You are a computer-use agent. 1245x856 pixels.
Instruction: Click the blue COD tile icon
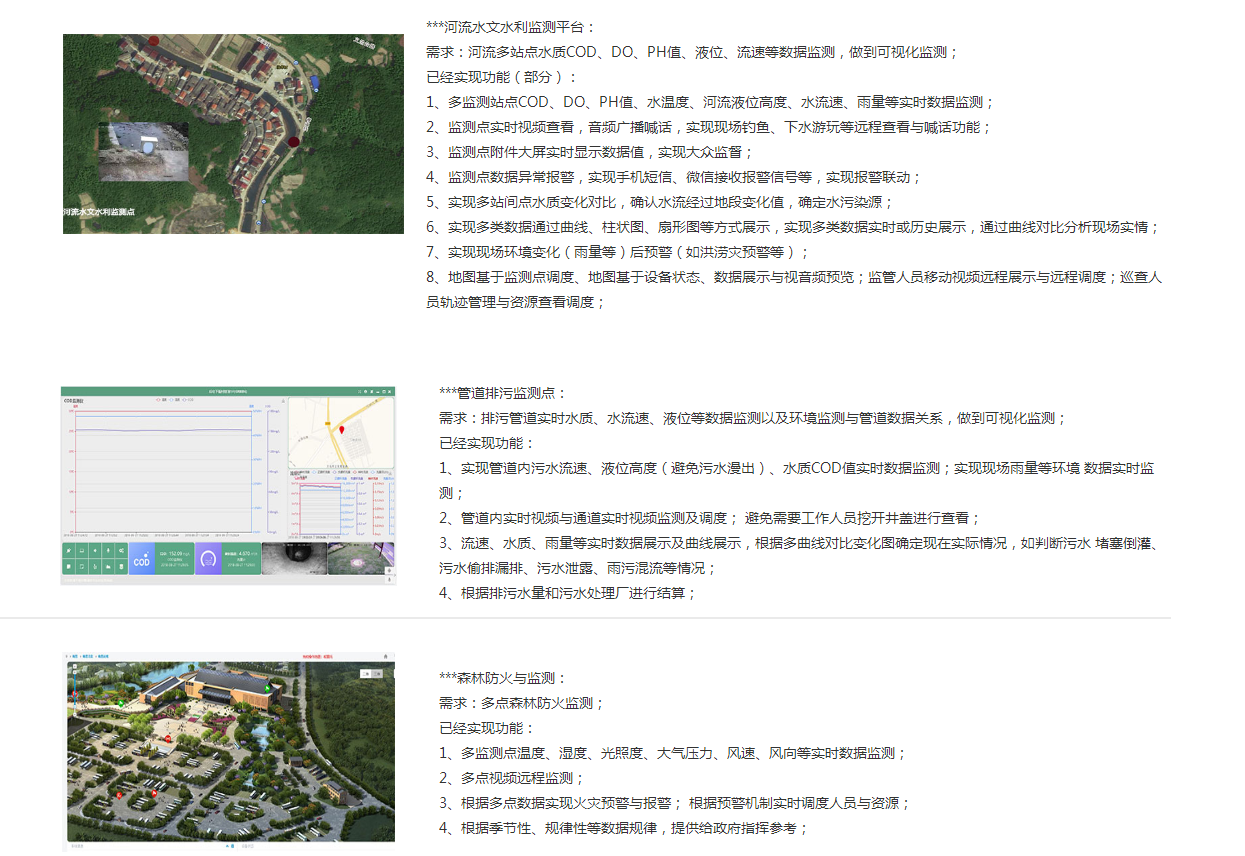tap(141, 558)
